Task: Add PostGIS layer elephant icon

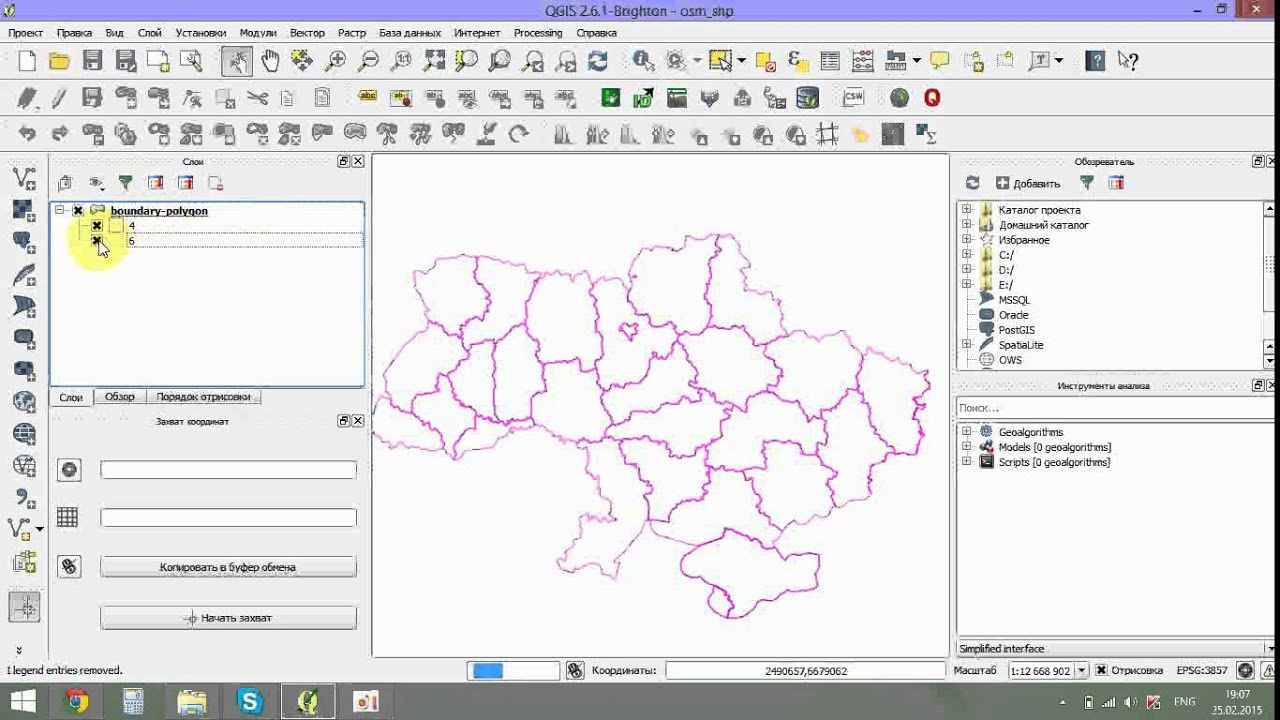Action: click(x=24, y=242)
